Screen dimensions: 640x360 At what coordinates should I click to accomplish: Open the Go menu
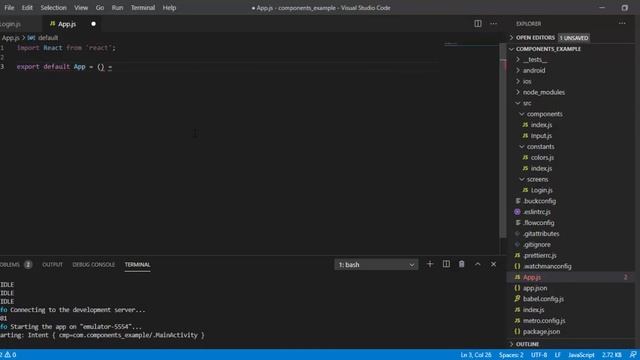pos(100,8)
